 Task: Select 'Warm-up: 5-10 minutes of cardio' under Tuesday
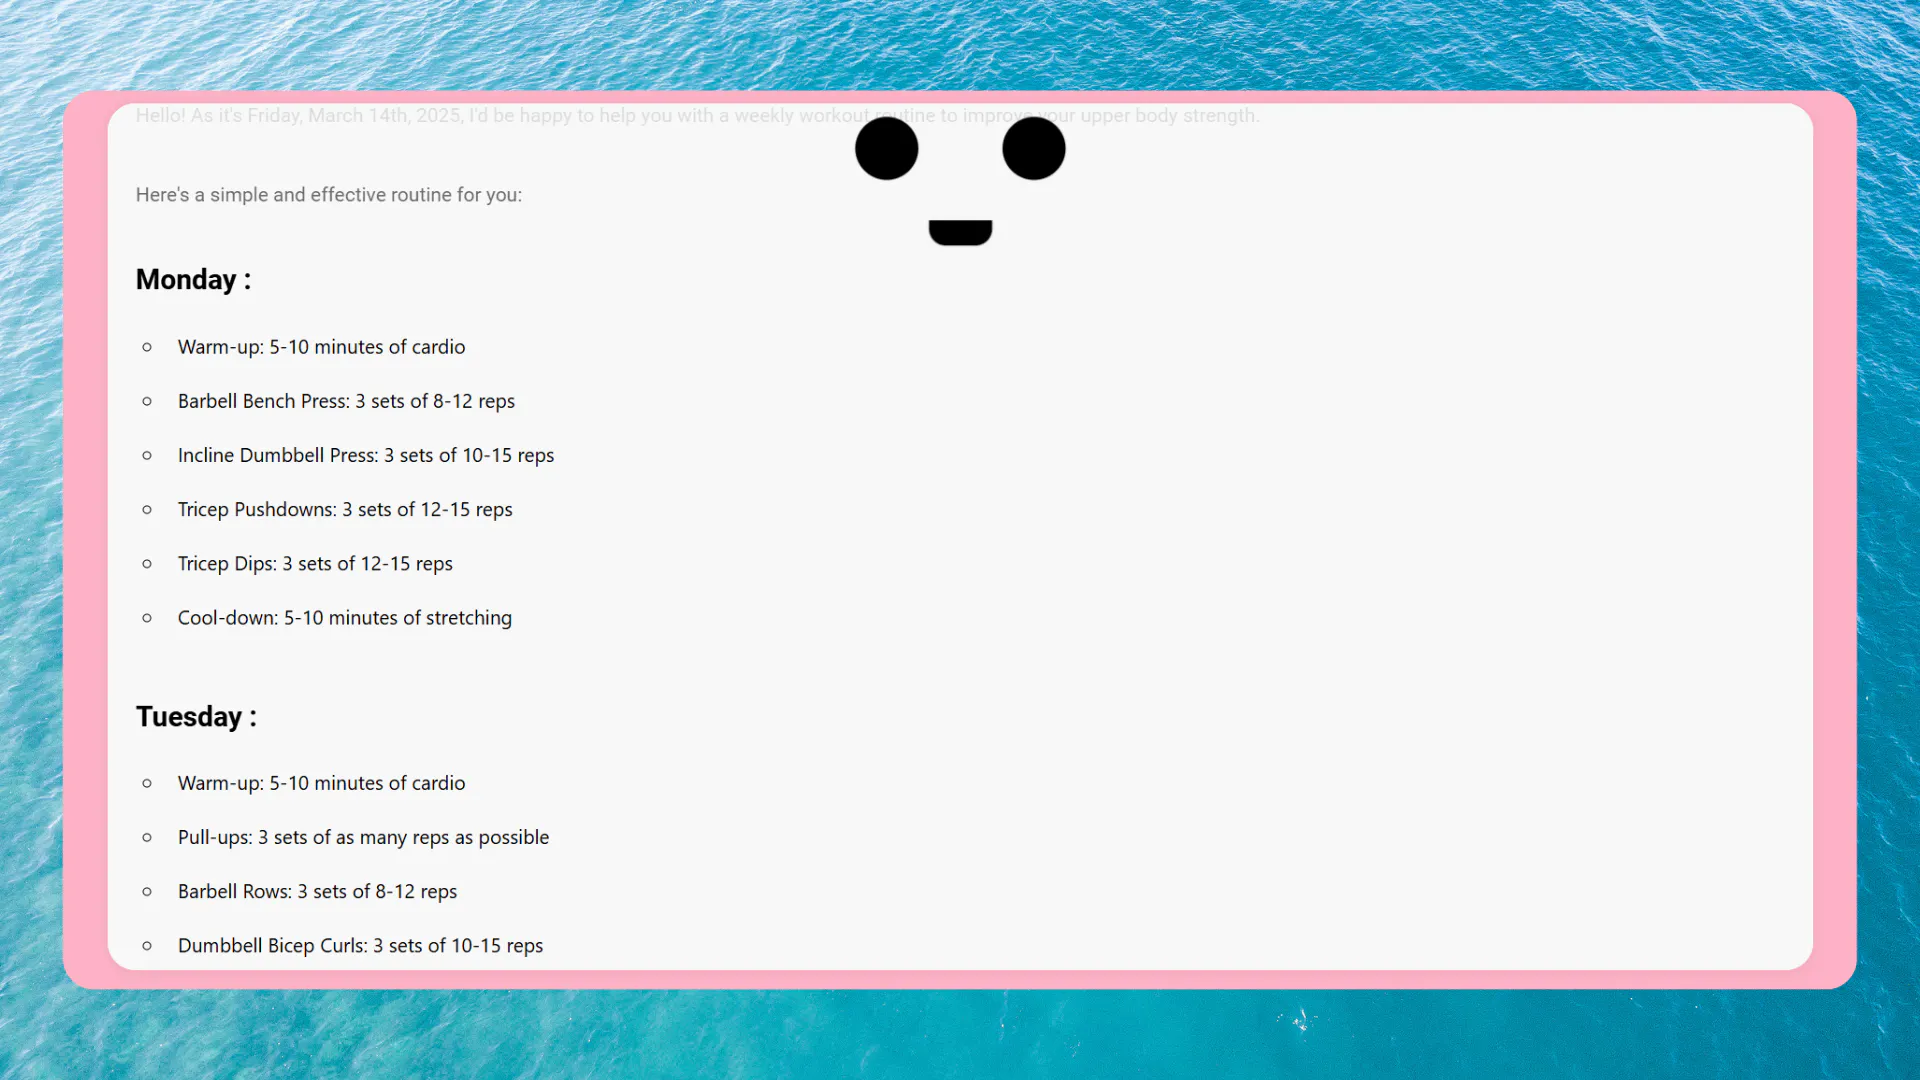tap(321, 783)
